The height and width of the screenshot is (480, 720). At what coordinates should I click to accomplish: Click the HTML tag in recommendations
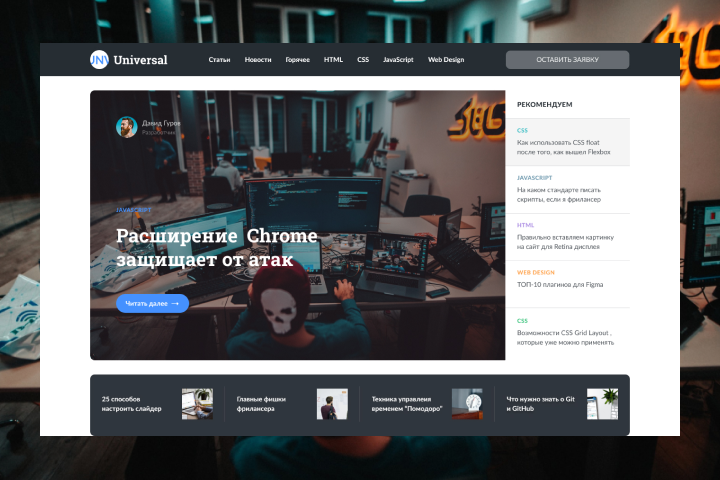pos(525,225)
